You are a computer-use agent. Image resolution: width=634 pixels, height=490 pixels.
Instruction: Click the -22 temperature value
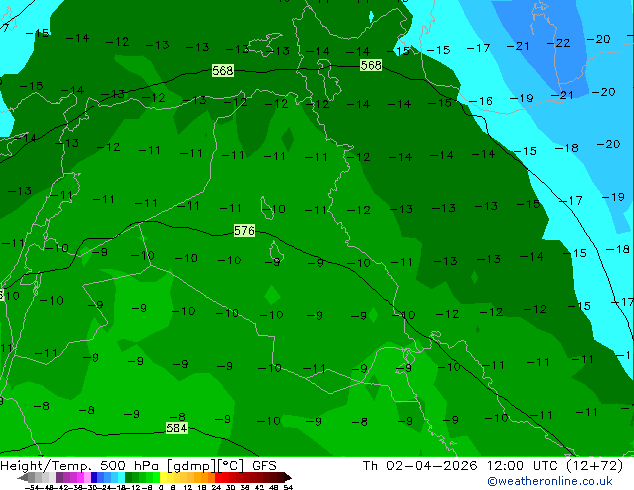click(558, 43)
